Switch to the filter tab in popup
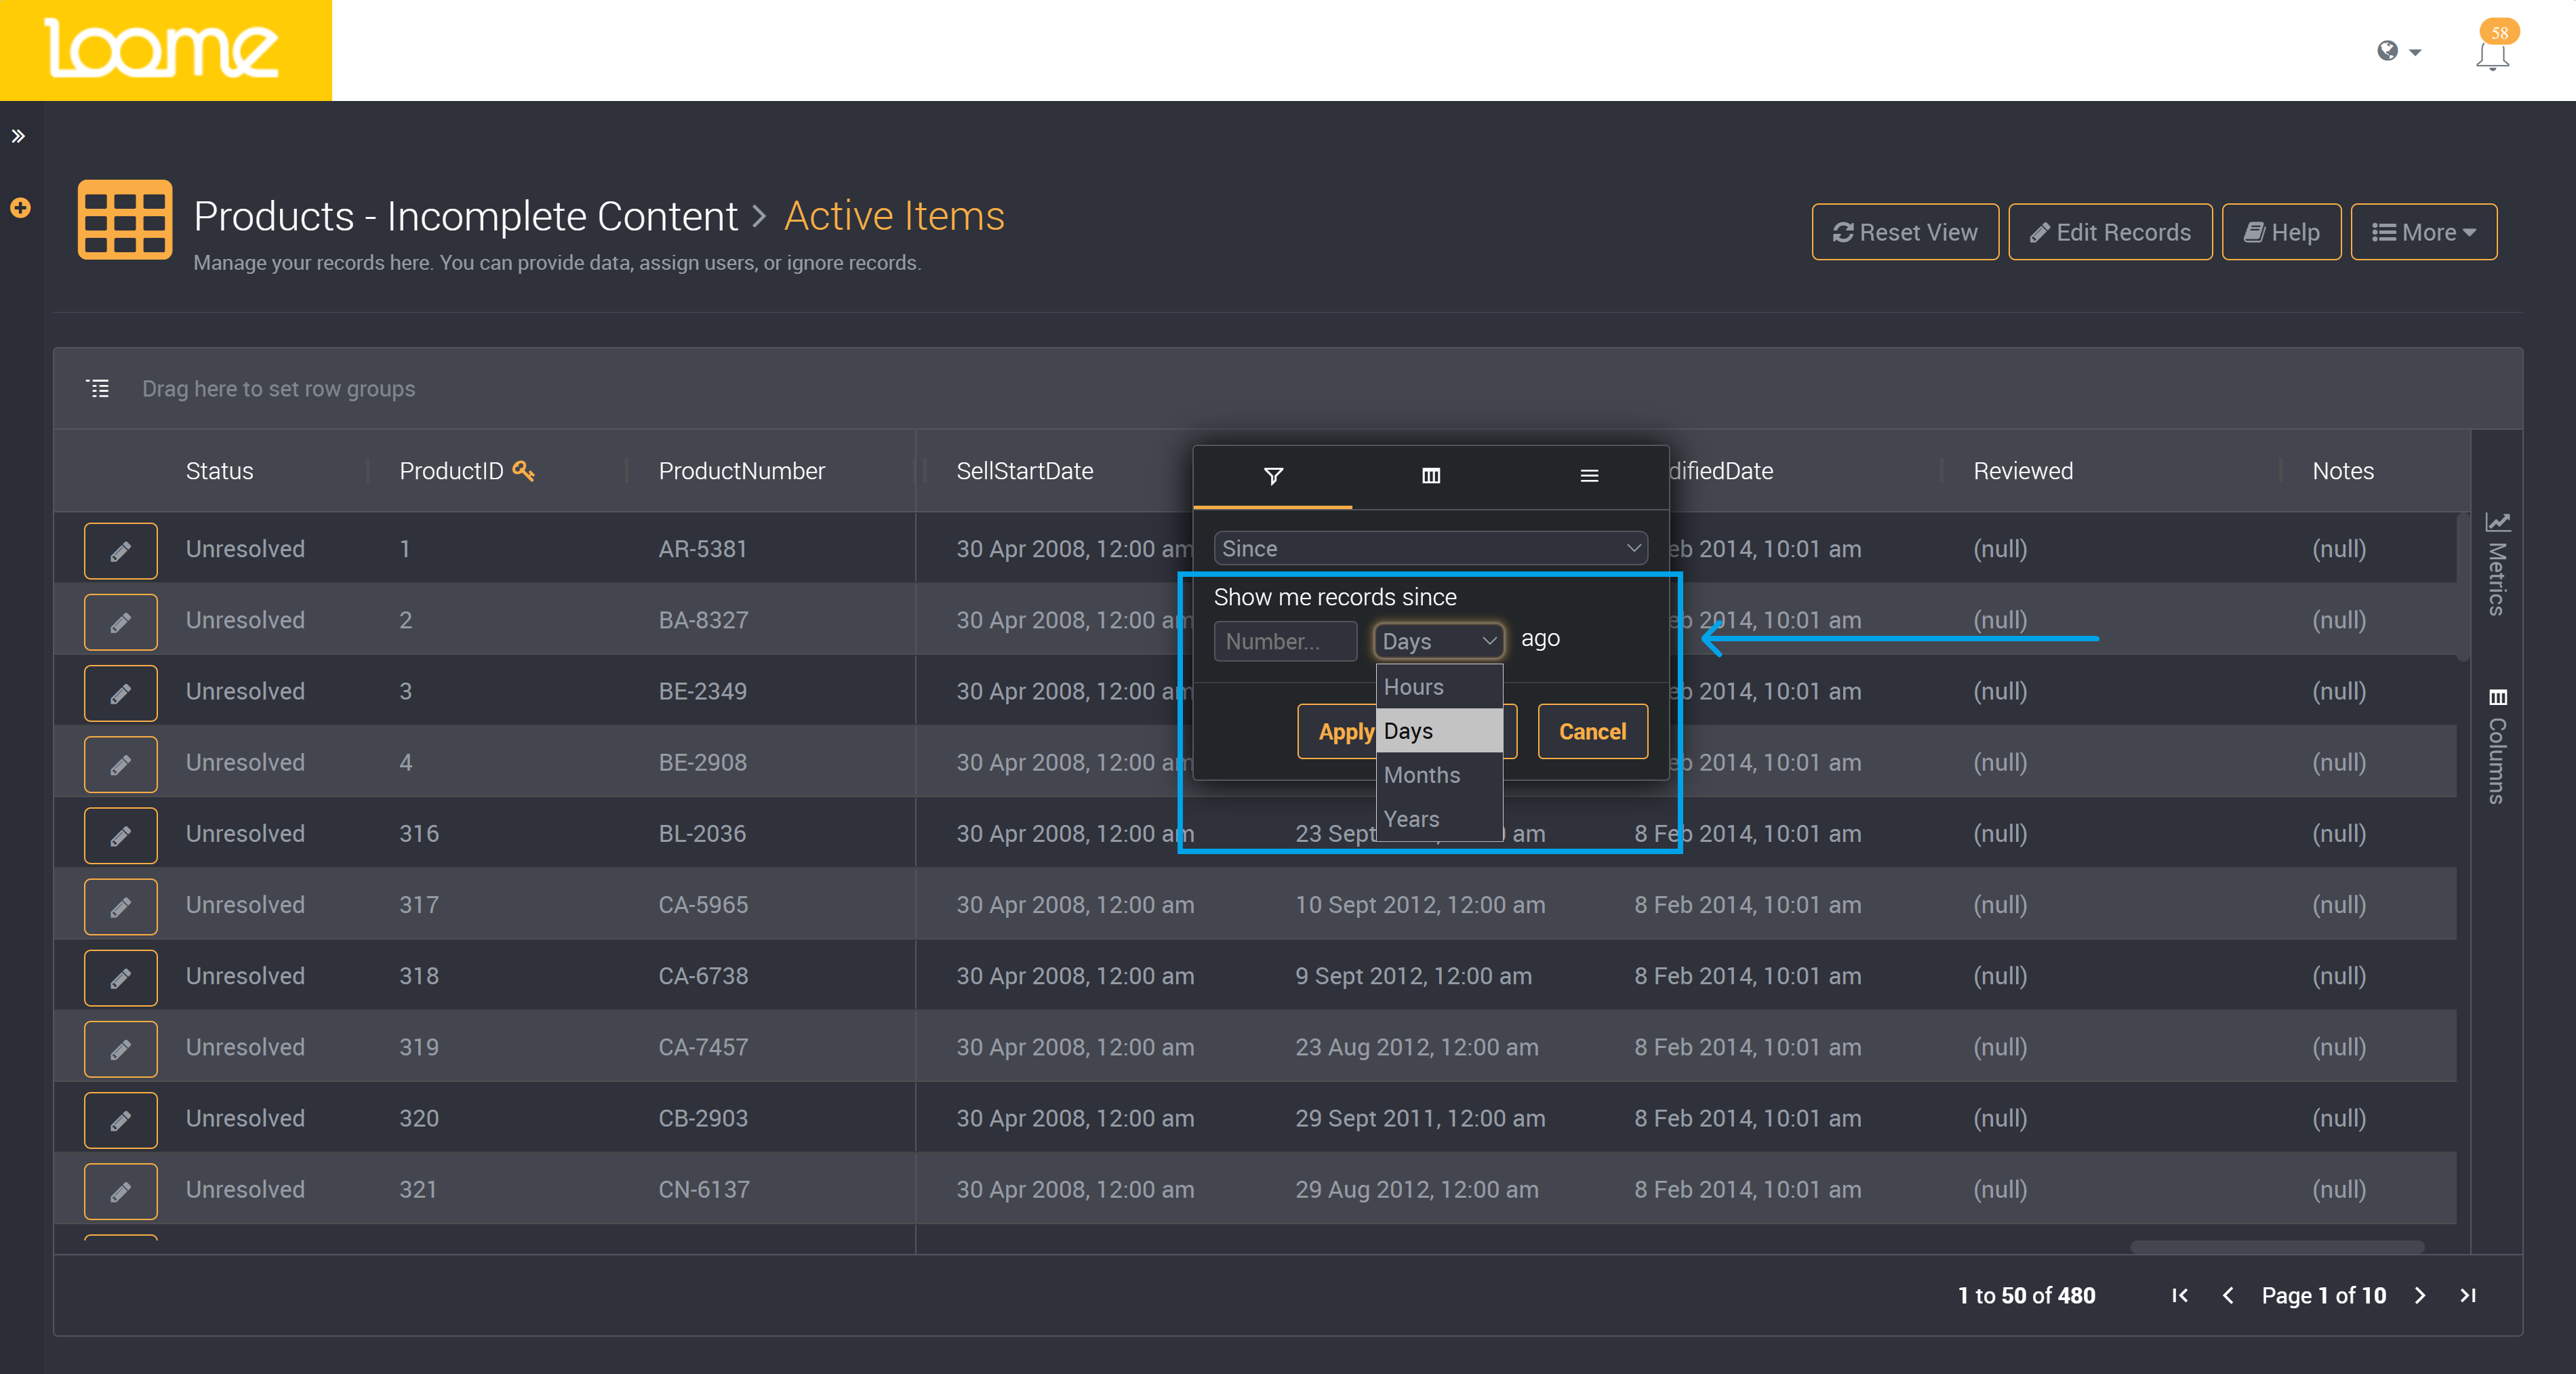The width and height of the screenshot is (2576, 1374). tap(1273, 476)
